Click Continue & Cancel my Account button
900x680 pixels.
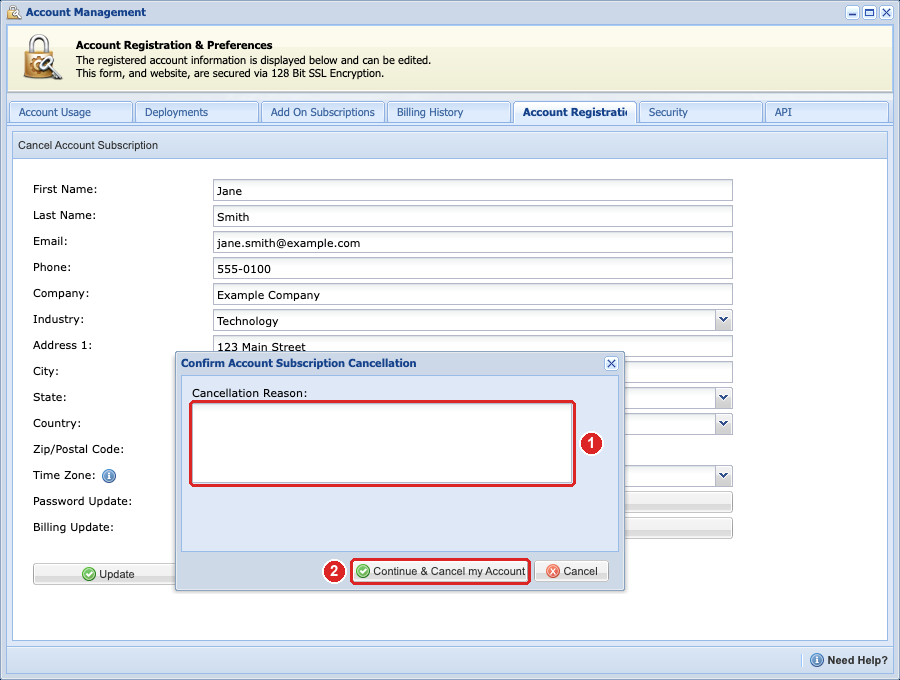point(440,572)
